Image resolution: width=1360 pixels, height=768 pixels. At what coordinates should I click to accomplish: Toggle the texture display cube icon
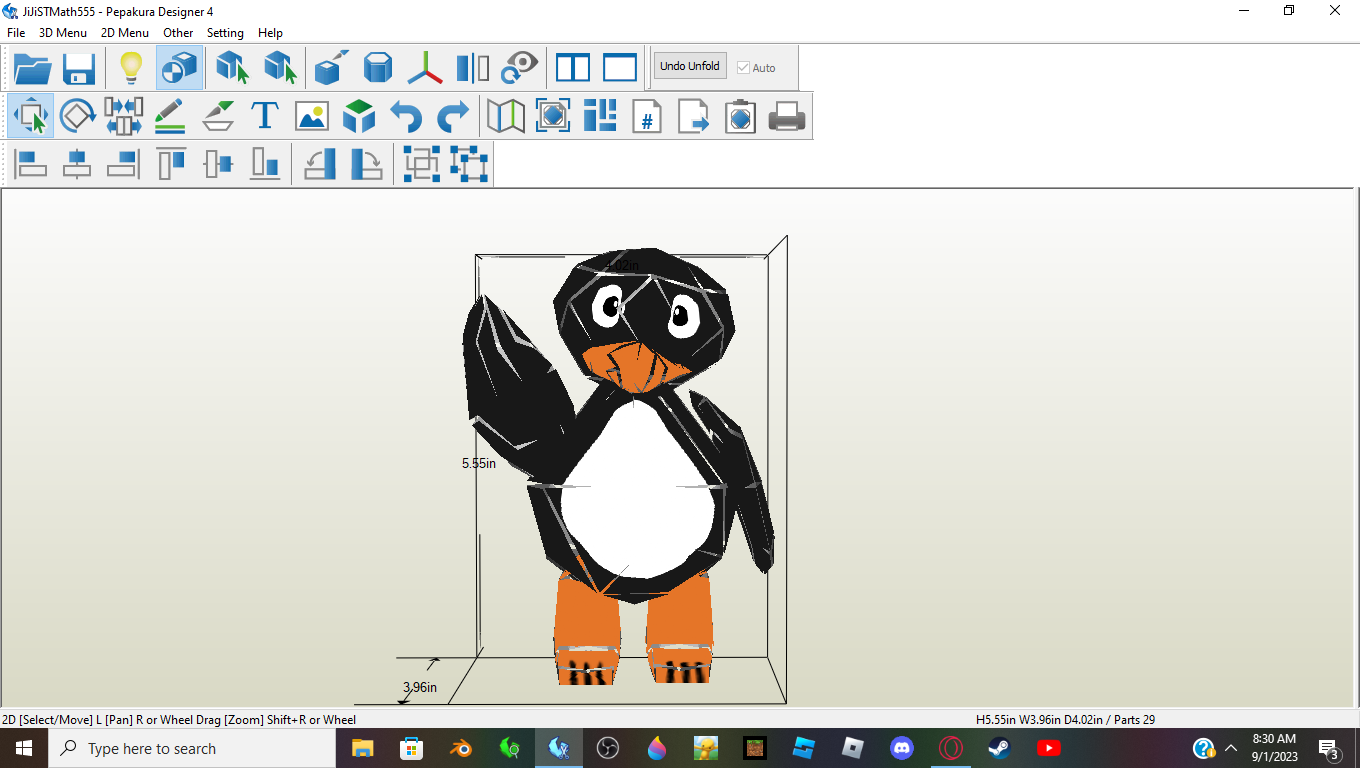(179, 68)
